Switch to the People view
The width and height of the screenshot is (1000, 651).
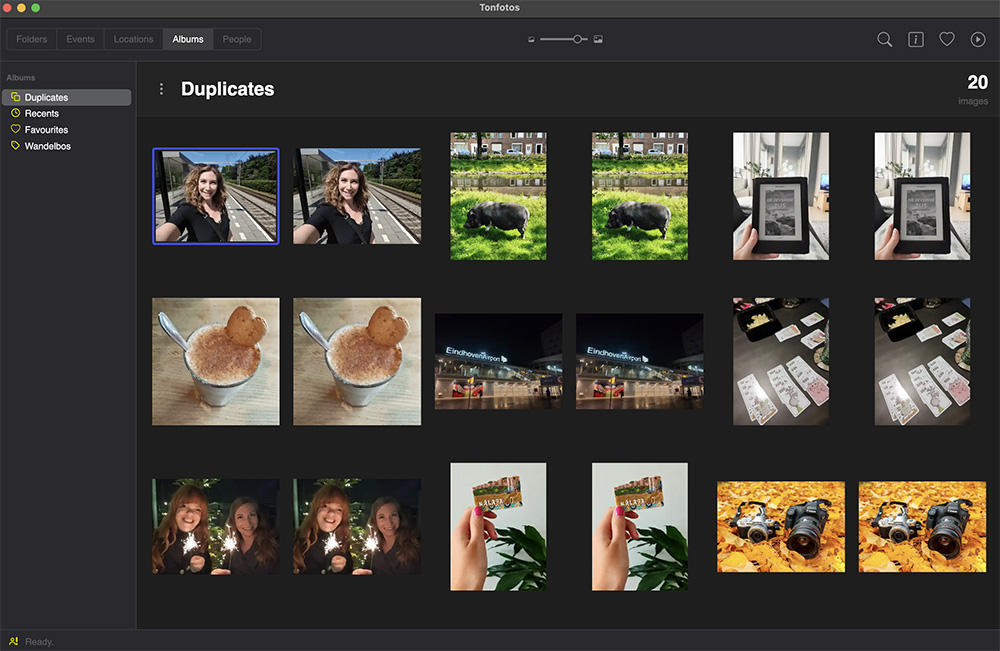pos(237,38)
